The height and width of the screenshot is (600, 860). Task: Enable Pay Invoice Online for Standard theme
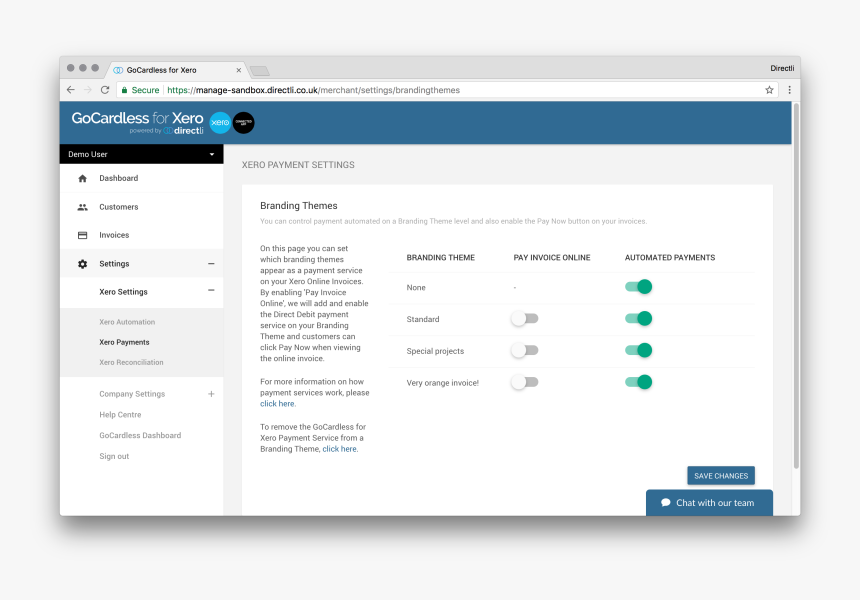[524, 319]
